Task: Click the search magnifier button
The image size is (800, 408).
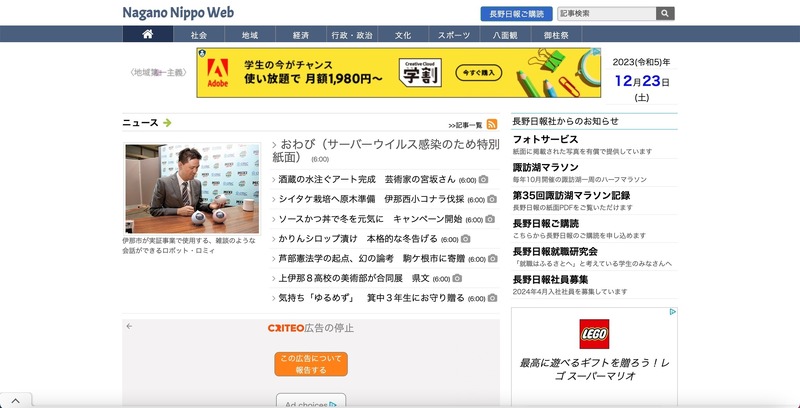Action: pyautogui.click(x=665, y=14)
